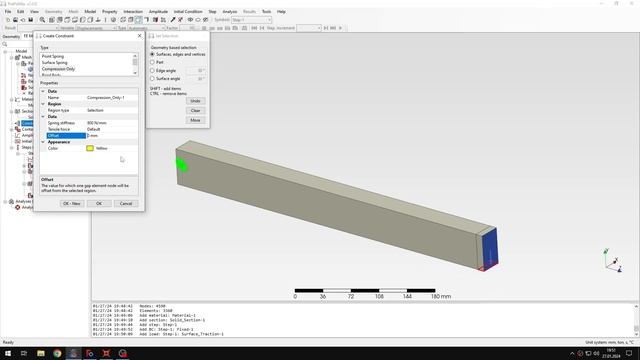Collapse the Model root tree node
Screen dimensions: 640x360
point(5,51)
